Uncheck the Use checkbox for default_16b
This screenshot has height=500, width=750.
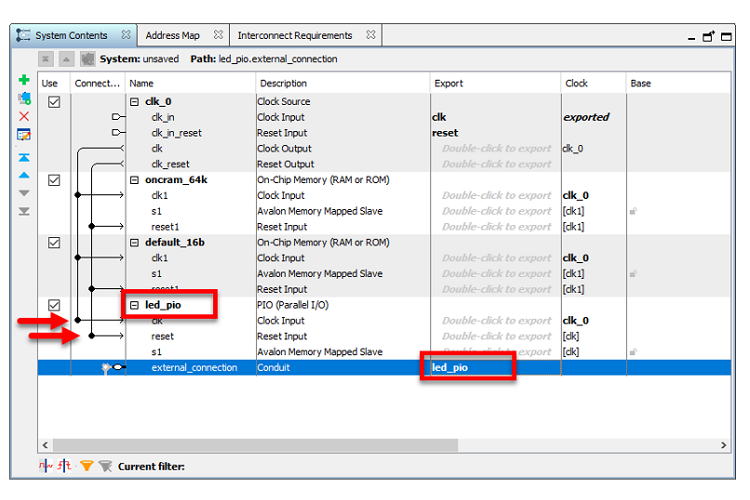pos(54,243)
